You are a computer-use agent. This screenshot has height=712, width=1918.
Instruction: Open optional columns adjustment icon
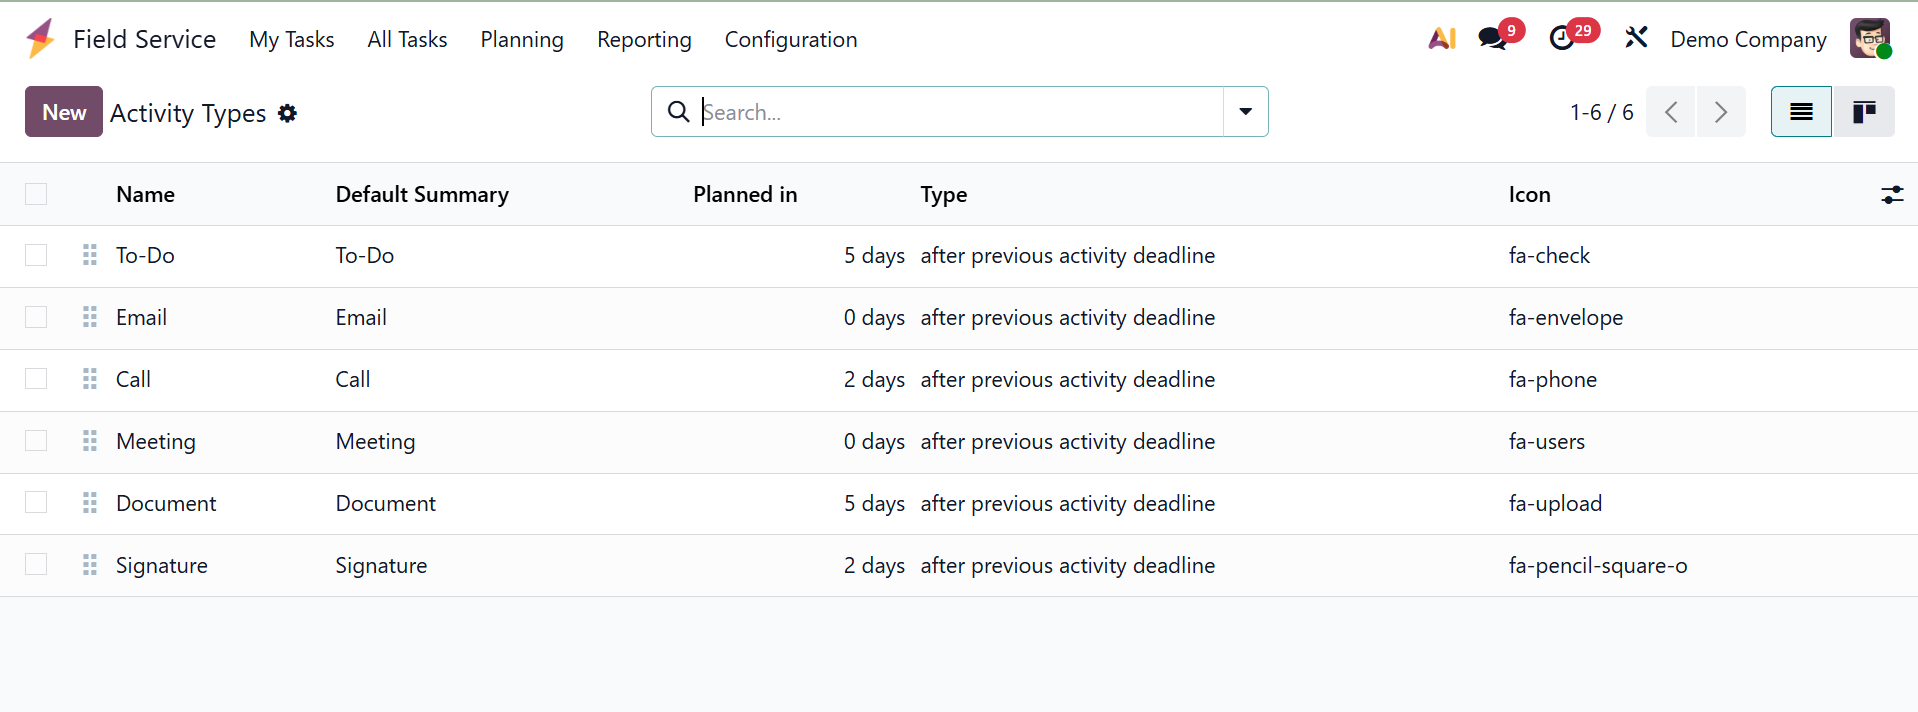pyautogui.click(x=1892, y=195)
